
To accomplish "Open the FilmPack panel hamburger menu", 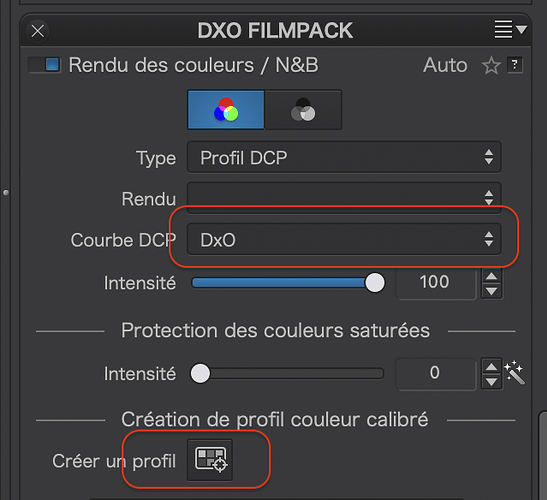I will pos(510,29).
